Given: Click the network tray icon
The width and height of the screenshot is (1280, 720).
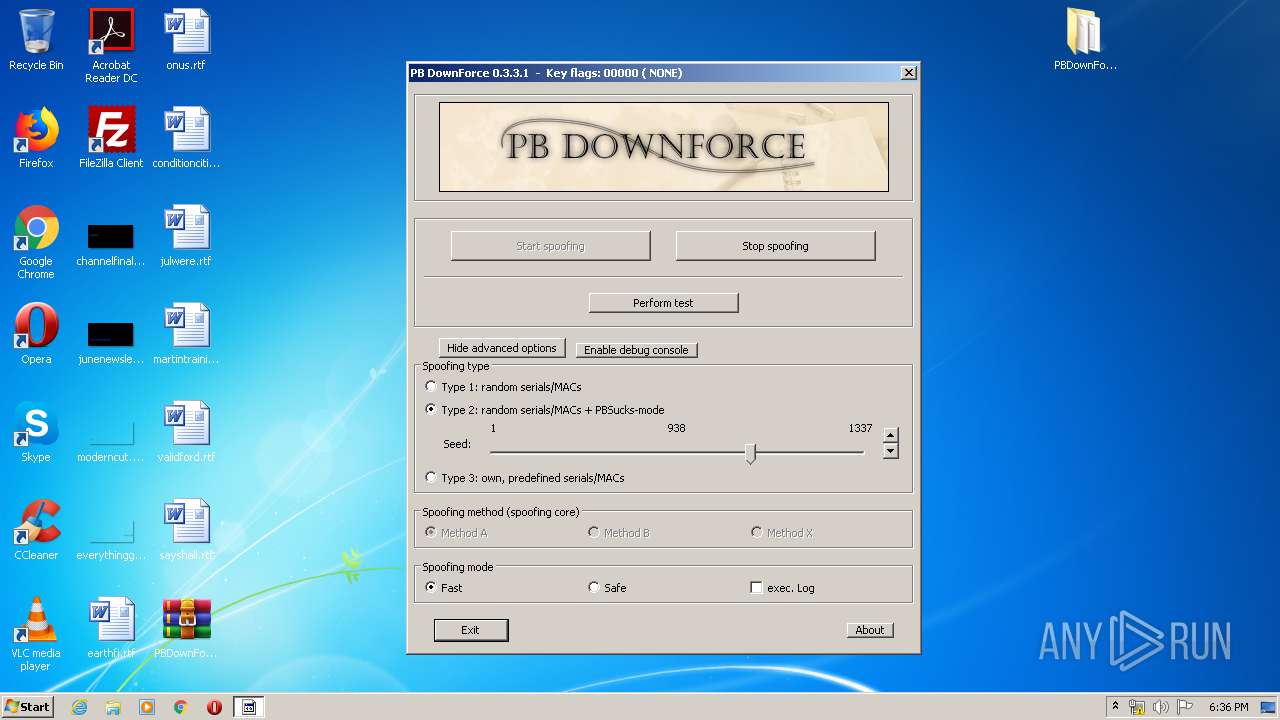Looking at the screenshot, I should [x=1137, y=707].
